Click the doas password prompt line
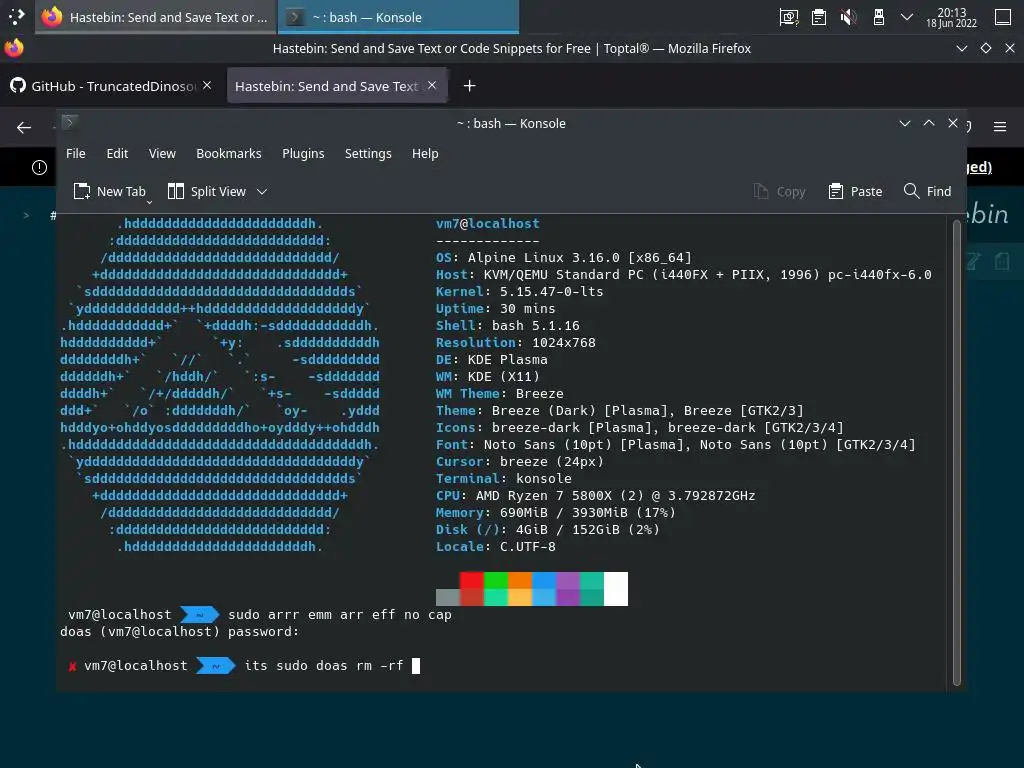Screen dimensions: 1024x768 (x=180, y=632)
